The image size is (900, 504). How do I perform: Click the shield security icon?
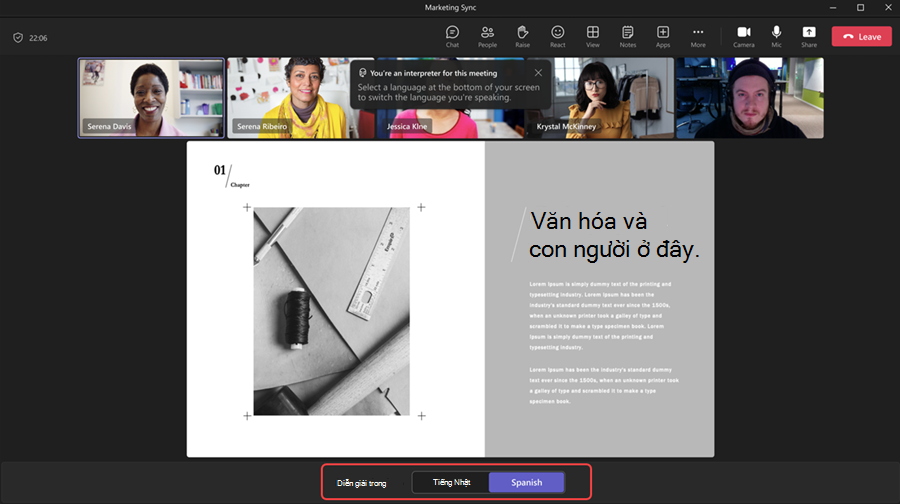coord(18,38)
